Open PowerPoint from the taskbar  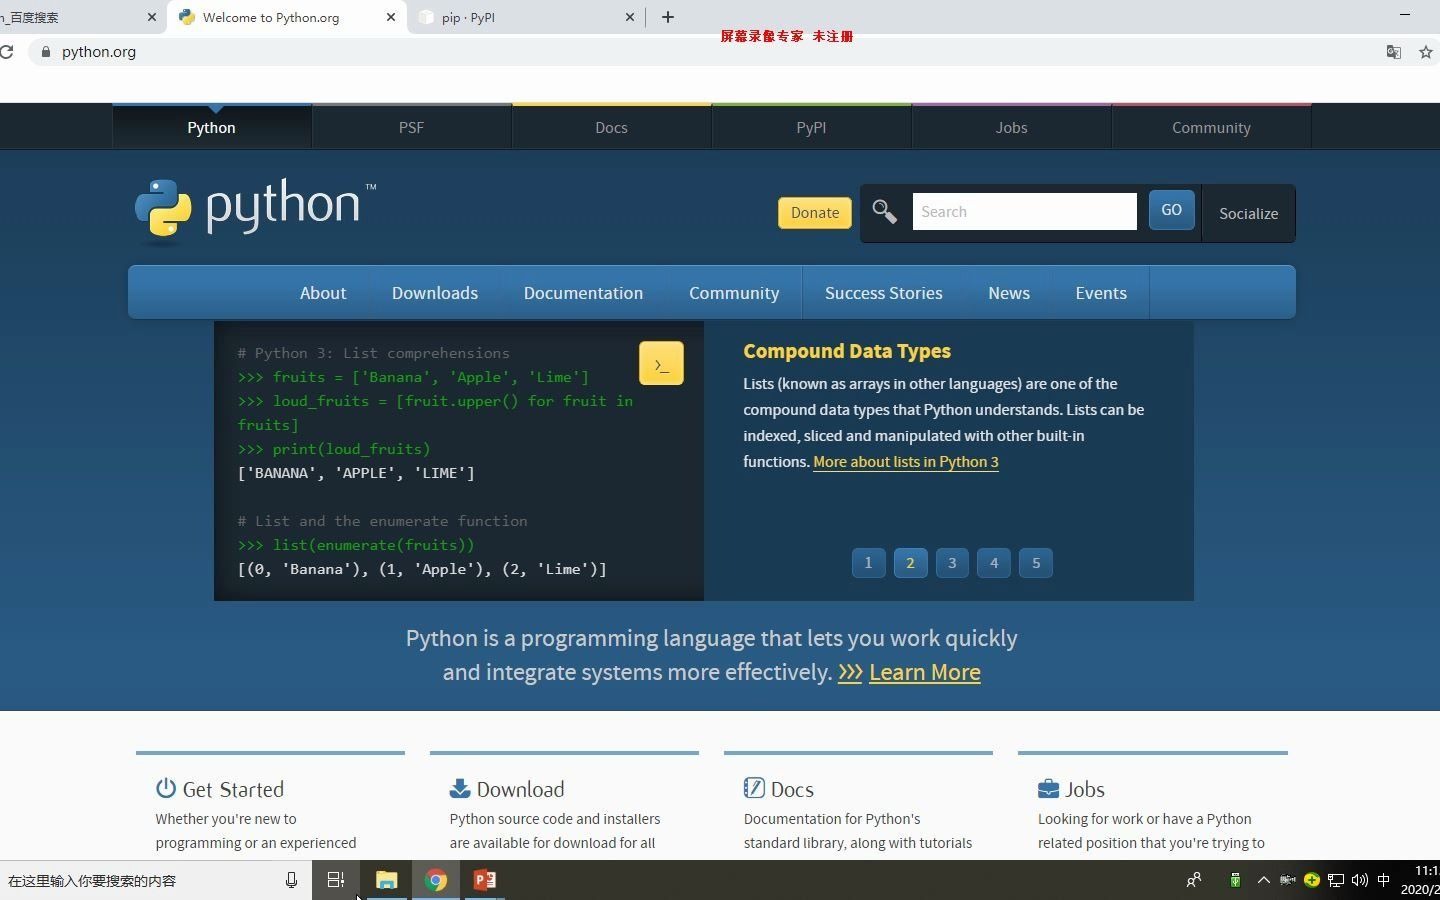(x=485, y=880)
